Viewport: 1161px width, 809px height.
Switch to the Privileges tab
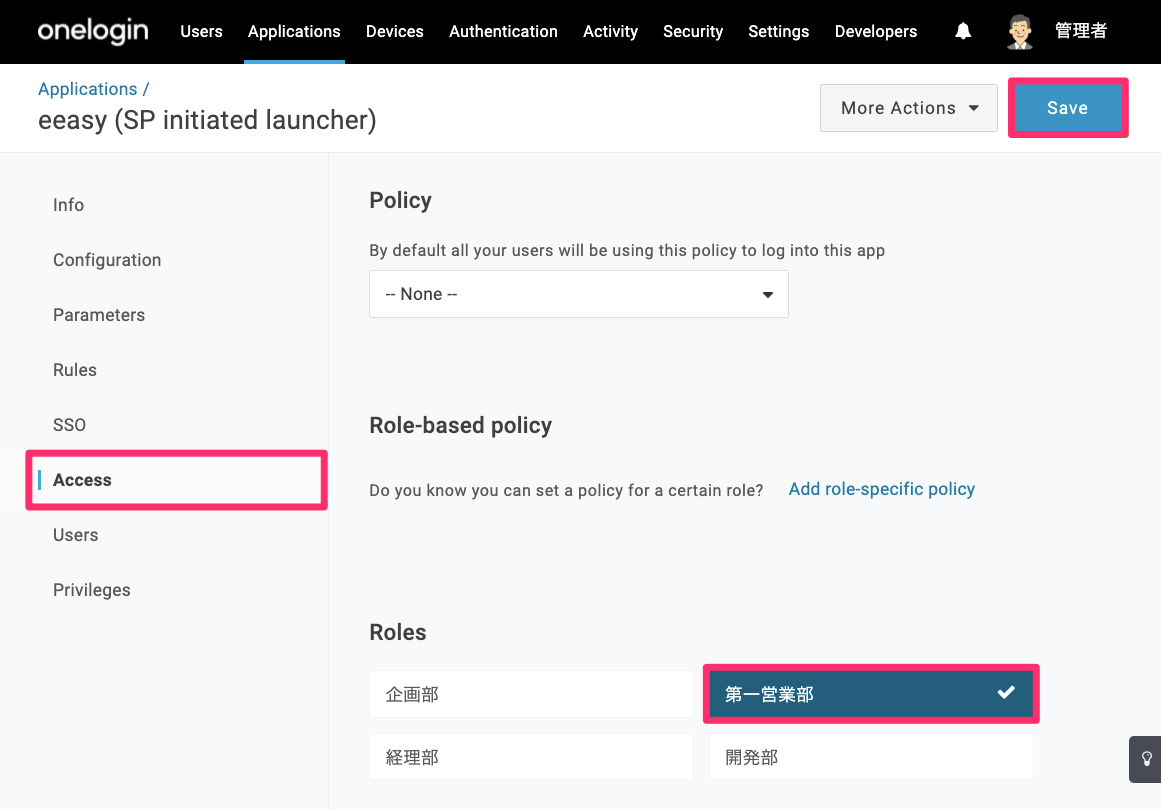point(92,591)
